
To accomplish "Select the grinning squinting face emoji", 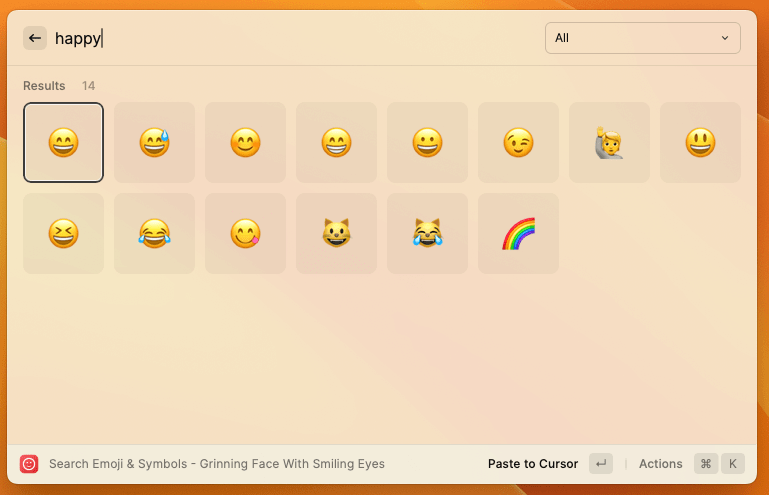I will click(63, 234).
